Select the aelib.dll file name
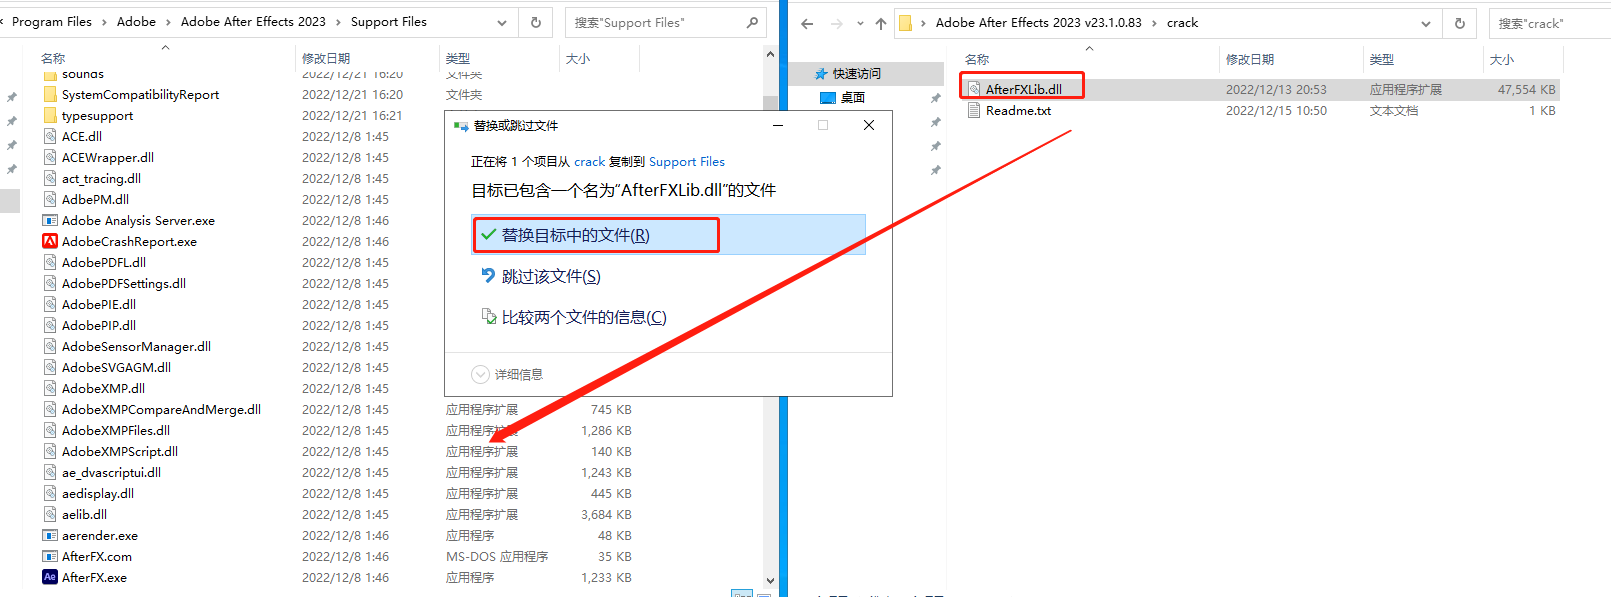 84,514
